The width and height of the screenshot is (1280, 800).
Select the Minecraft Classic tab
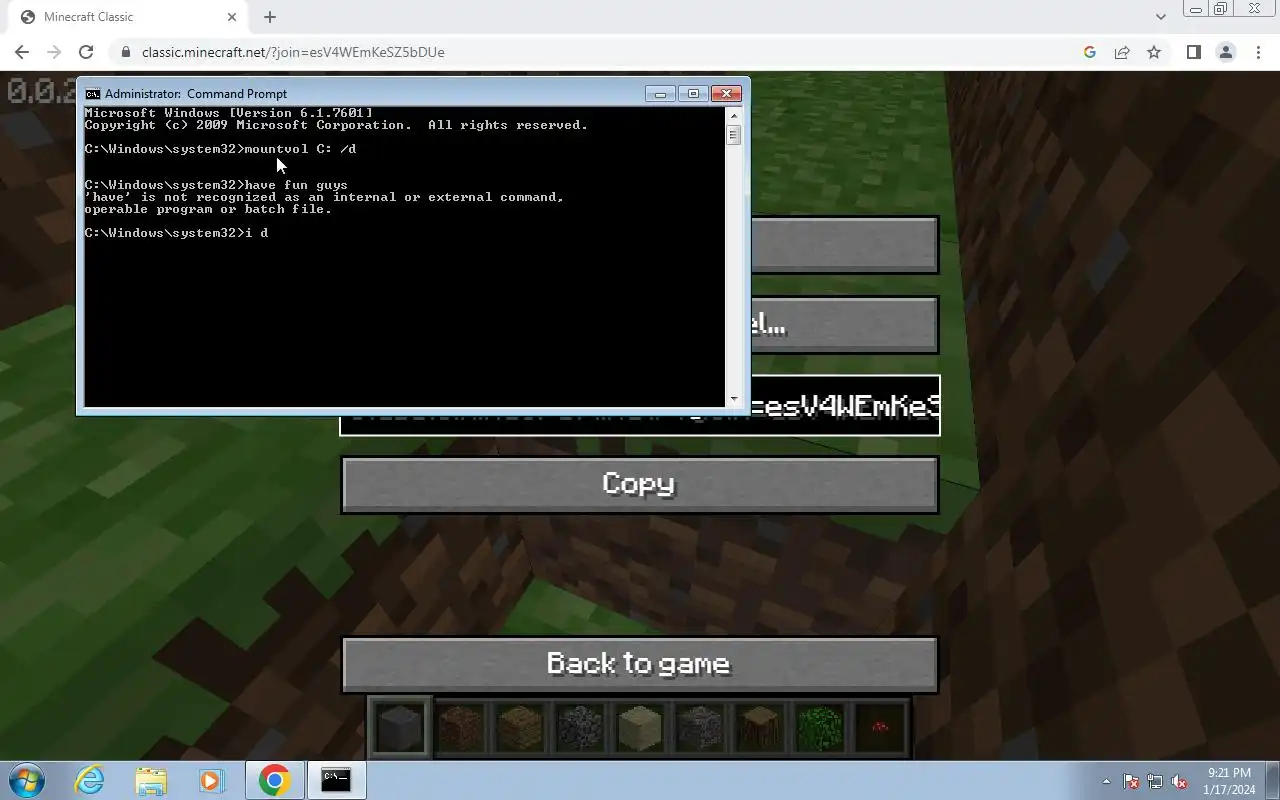click(x=130, y=17)
